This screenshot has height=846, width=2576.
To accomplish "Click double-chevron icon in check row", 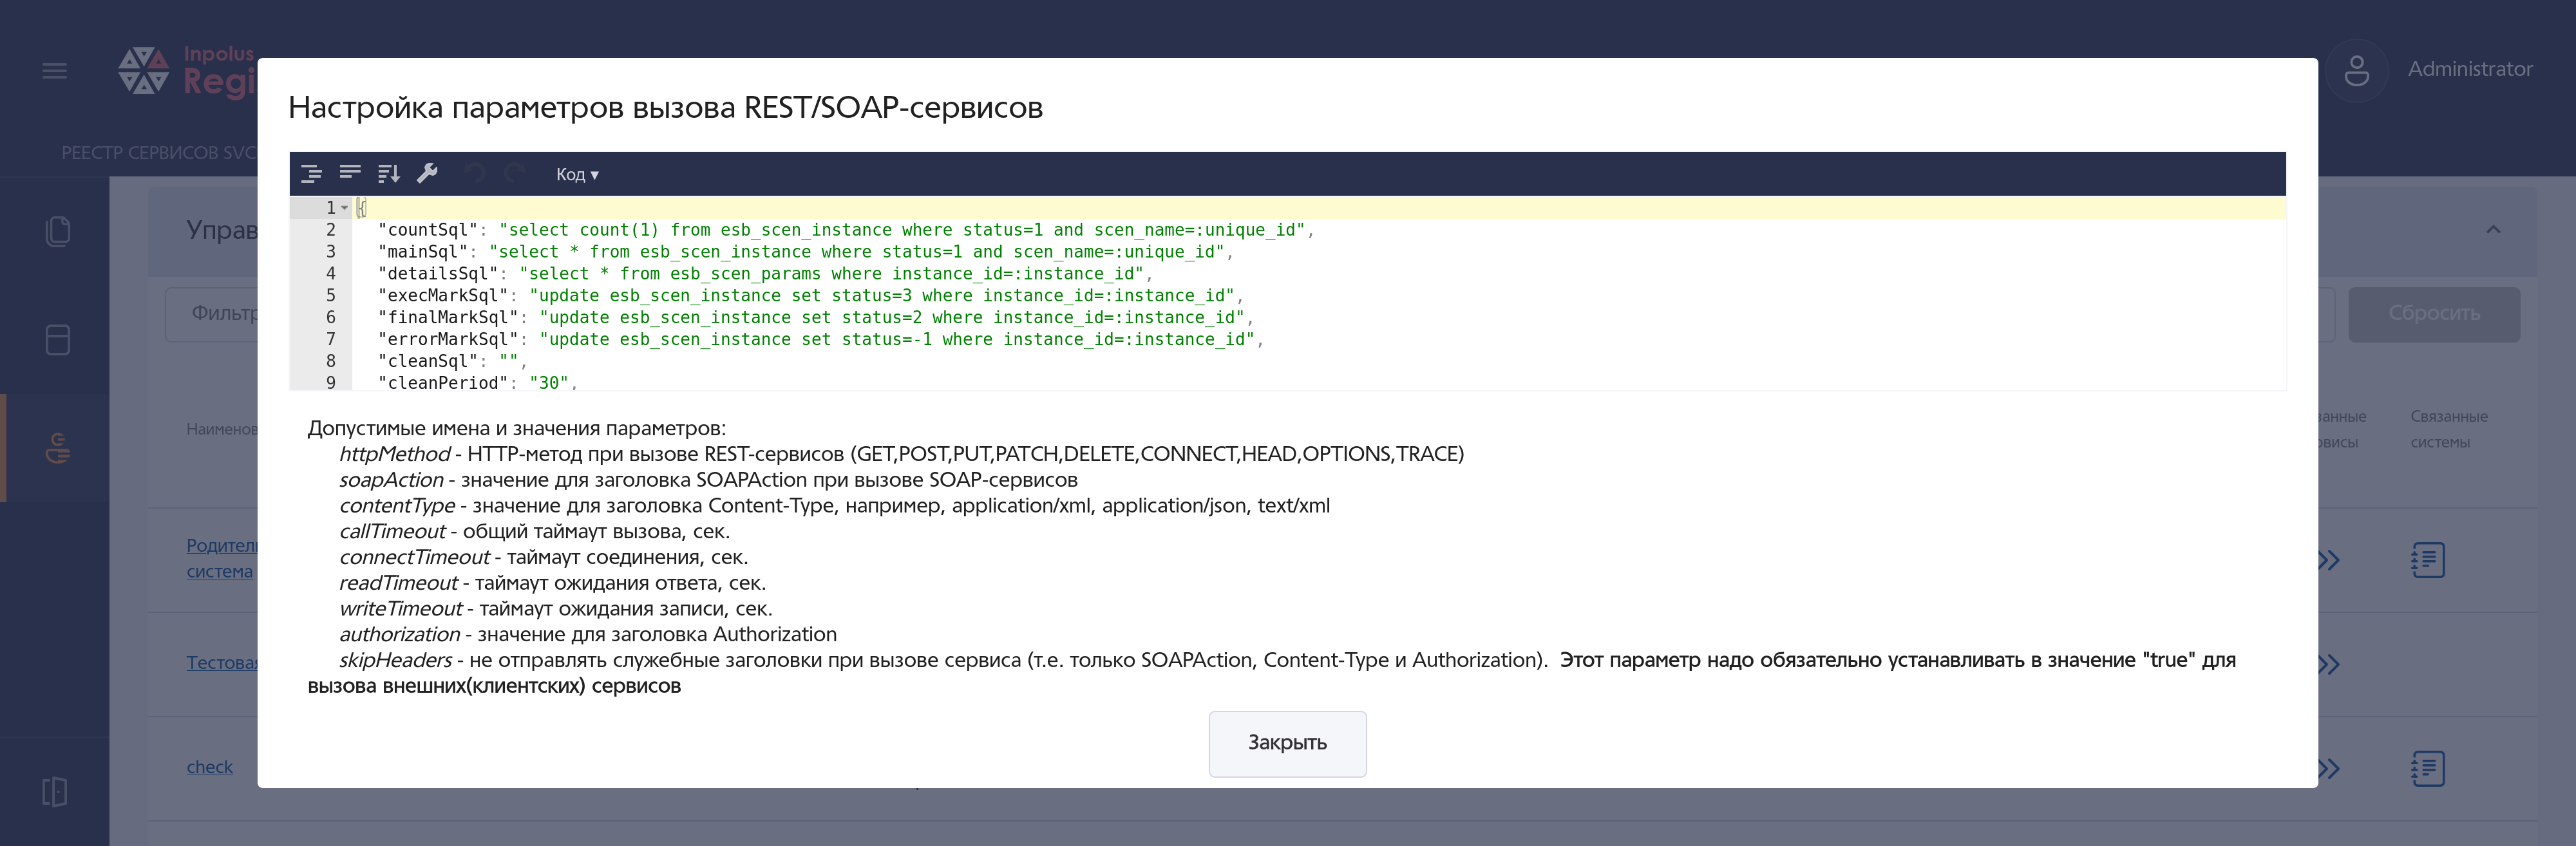I will [x=2329, y=769].
